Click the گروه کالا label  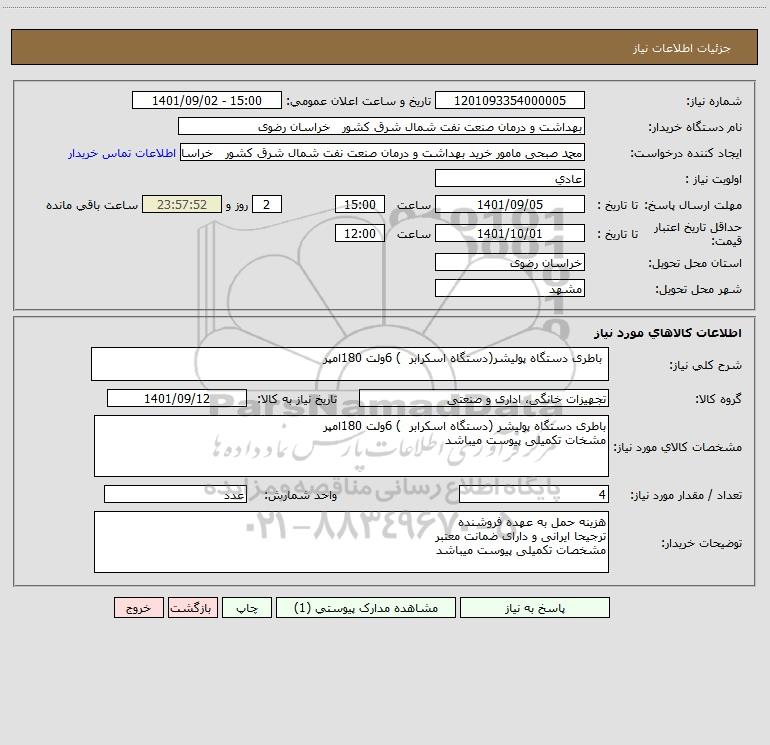click(718, 399)
